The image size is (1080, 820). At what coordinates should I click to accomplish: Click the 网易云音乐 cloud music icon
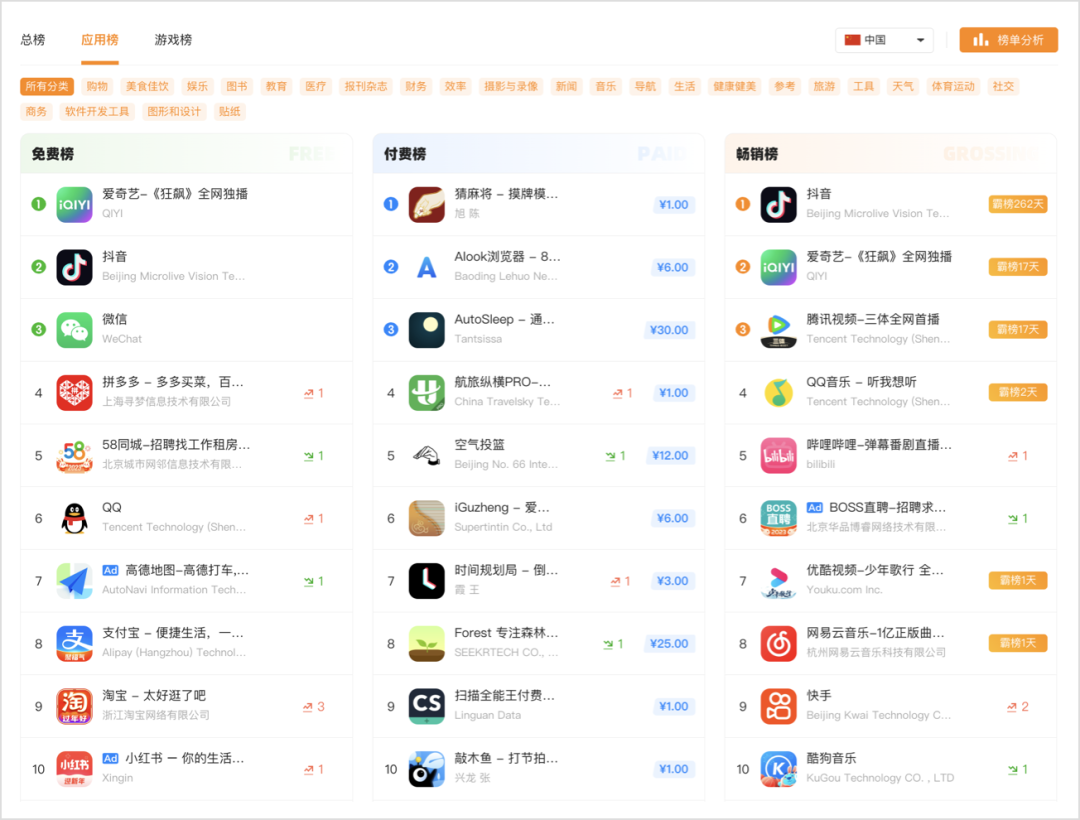coord(779,643)
